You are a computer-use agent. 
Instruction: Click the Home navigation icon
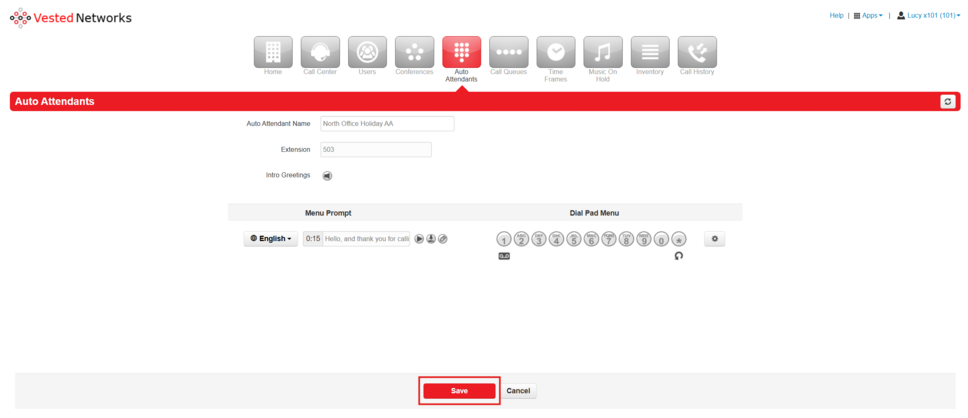point(273,53)
